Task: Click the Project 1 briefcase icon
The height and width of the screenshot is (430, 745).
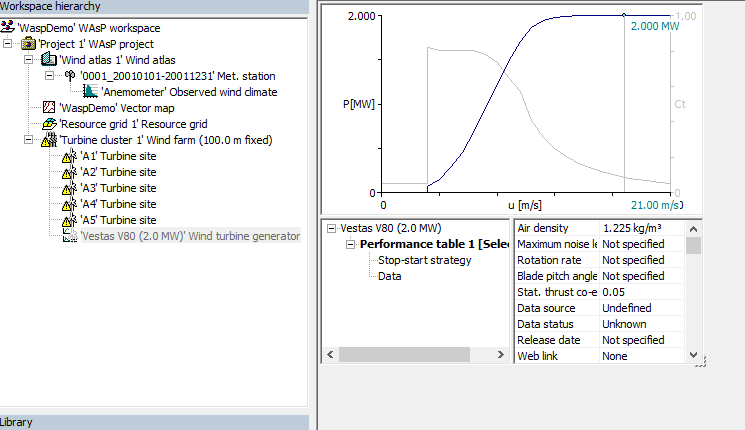Action: 28,44
